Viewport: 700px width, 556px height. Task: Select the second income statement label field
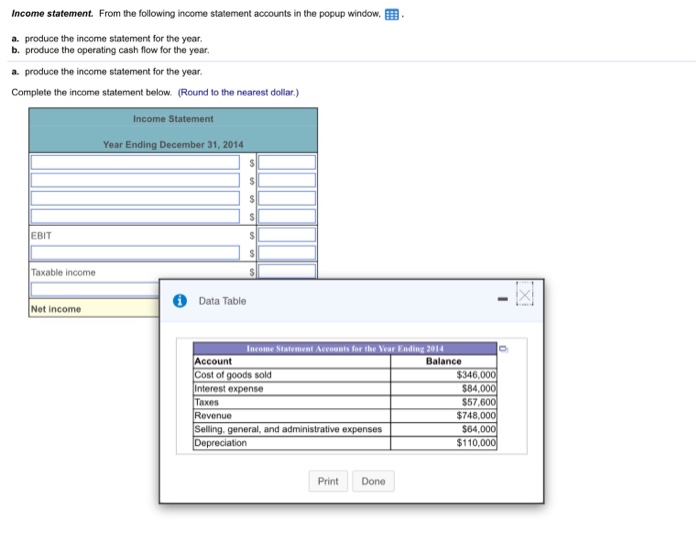point(135,180)
